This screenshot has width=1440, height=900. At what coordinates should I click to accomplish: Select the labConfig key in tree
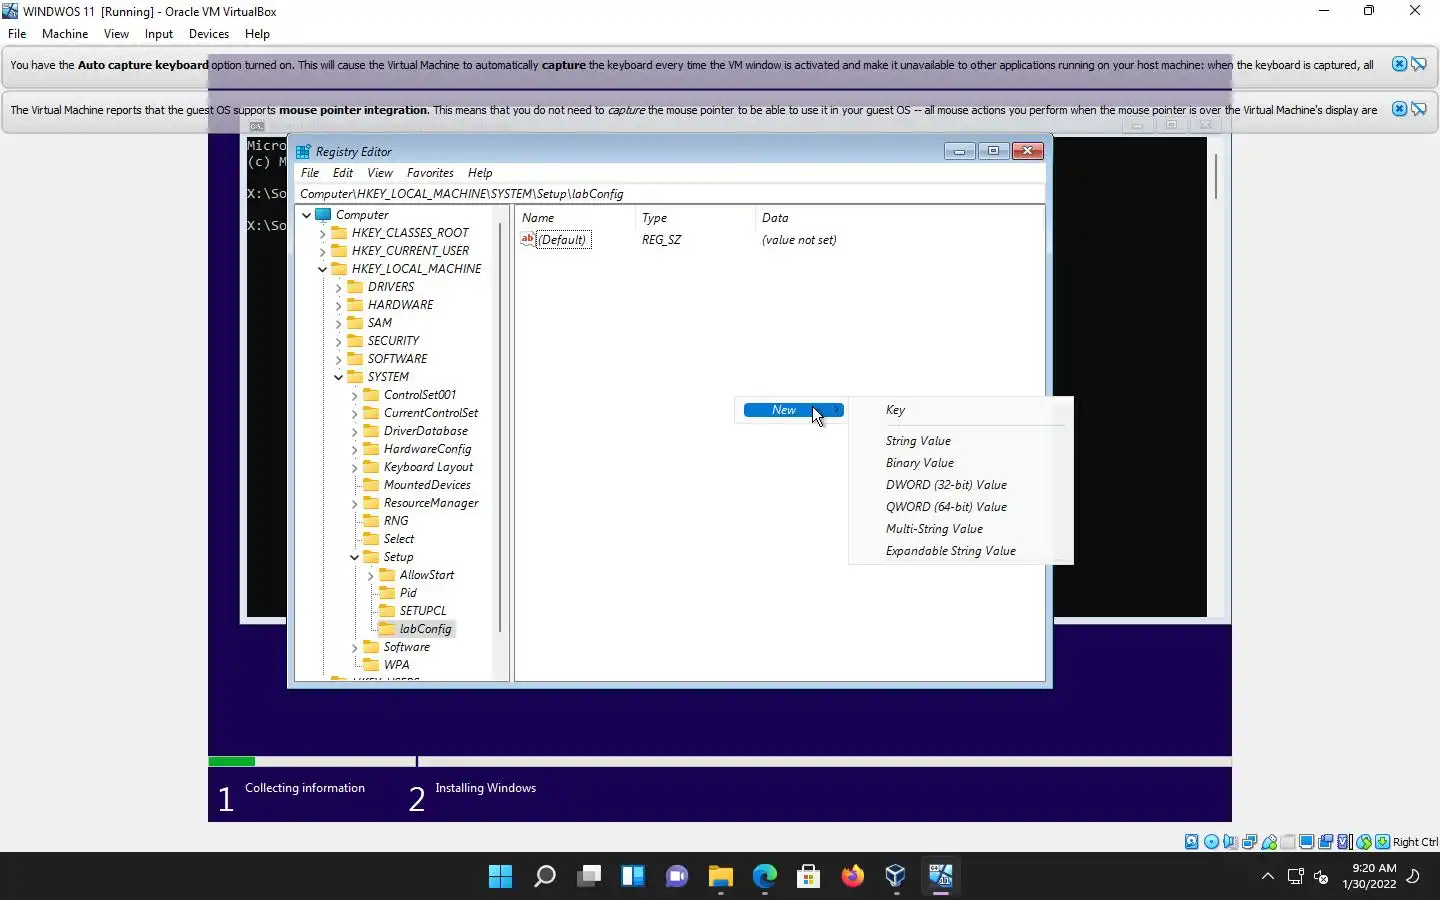click(x=425, y=629)
